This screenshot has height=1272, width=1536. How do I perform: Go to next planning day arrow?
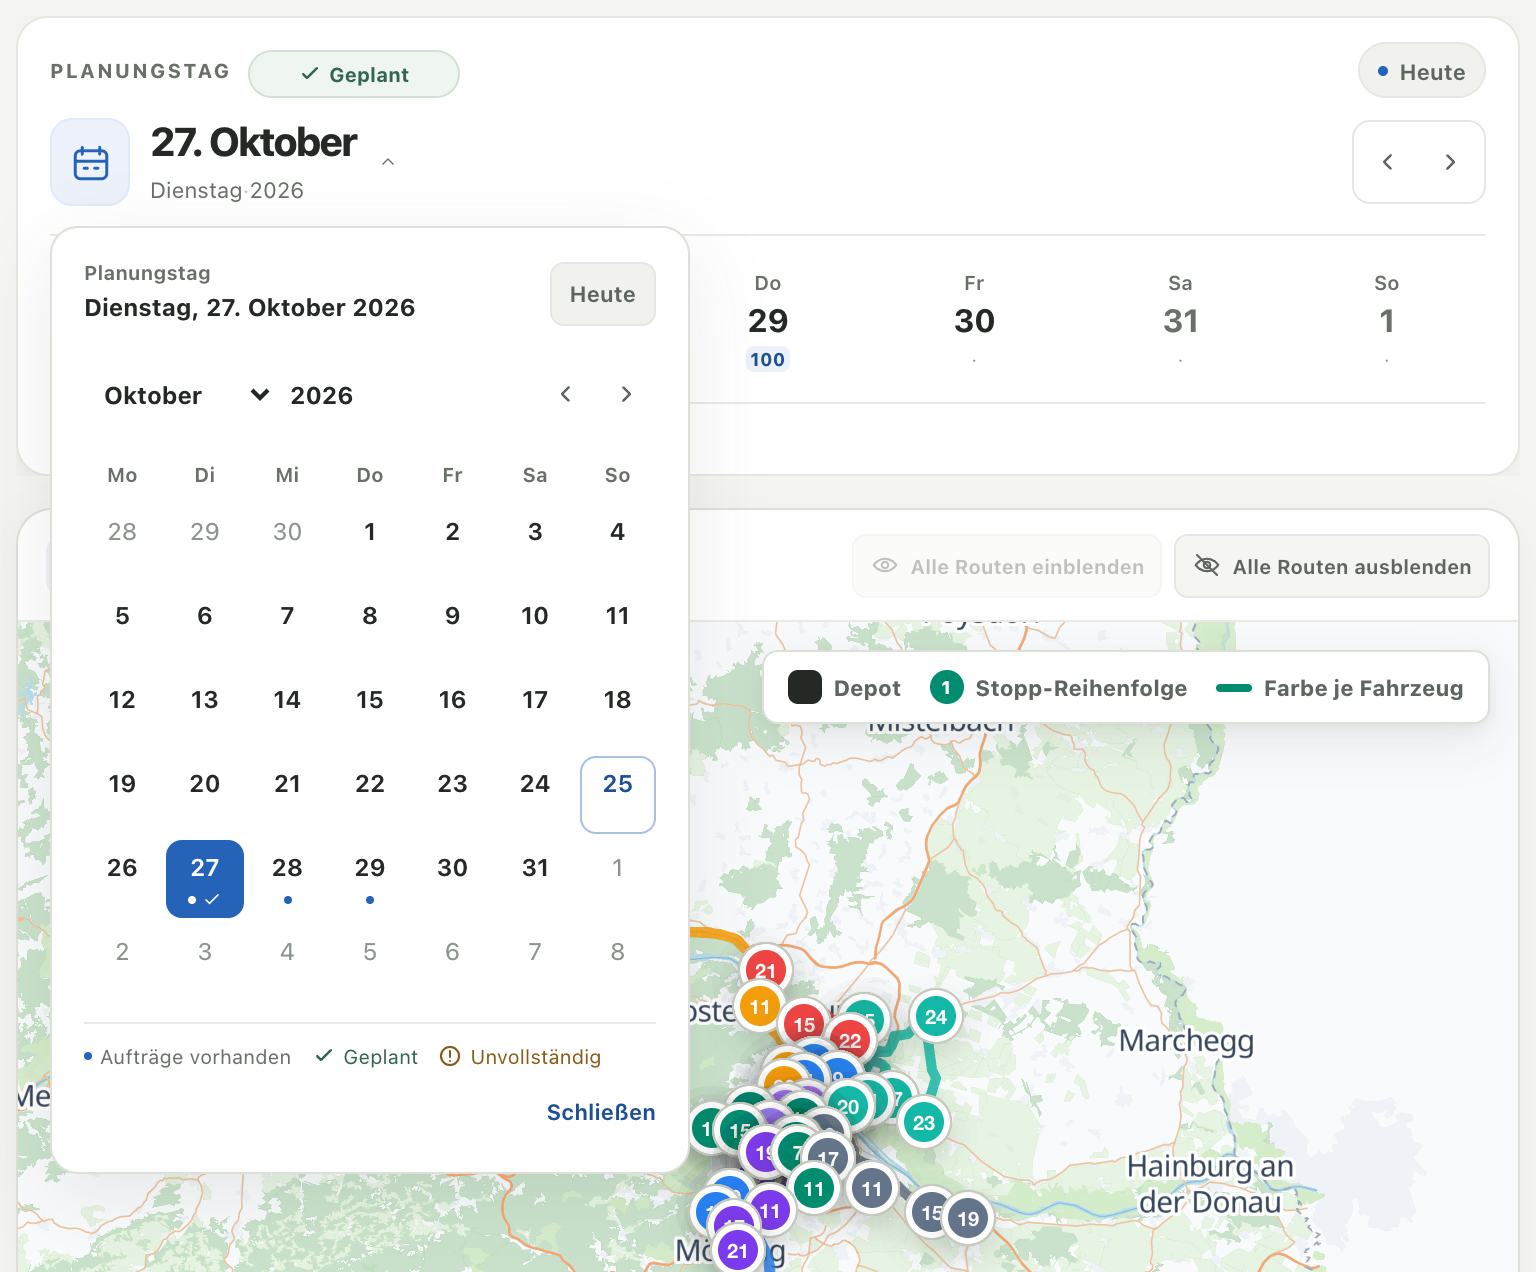pos(1450,162)
